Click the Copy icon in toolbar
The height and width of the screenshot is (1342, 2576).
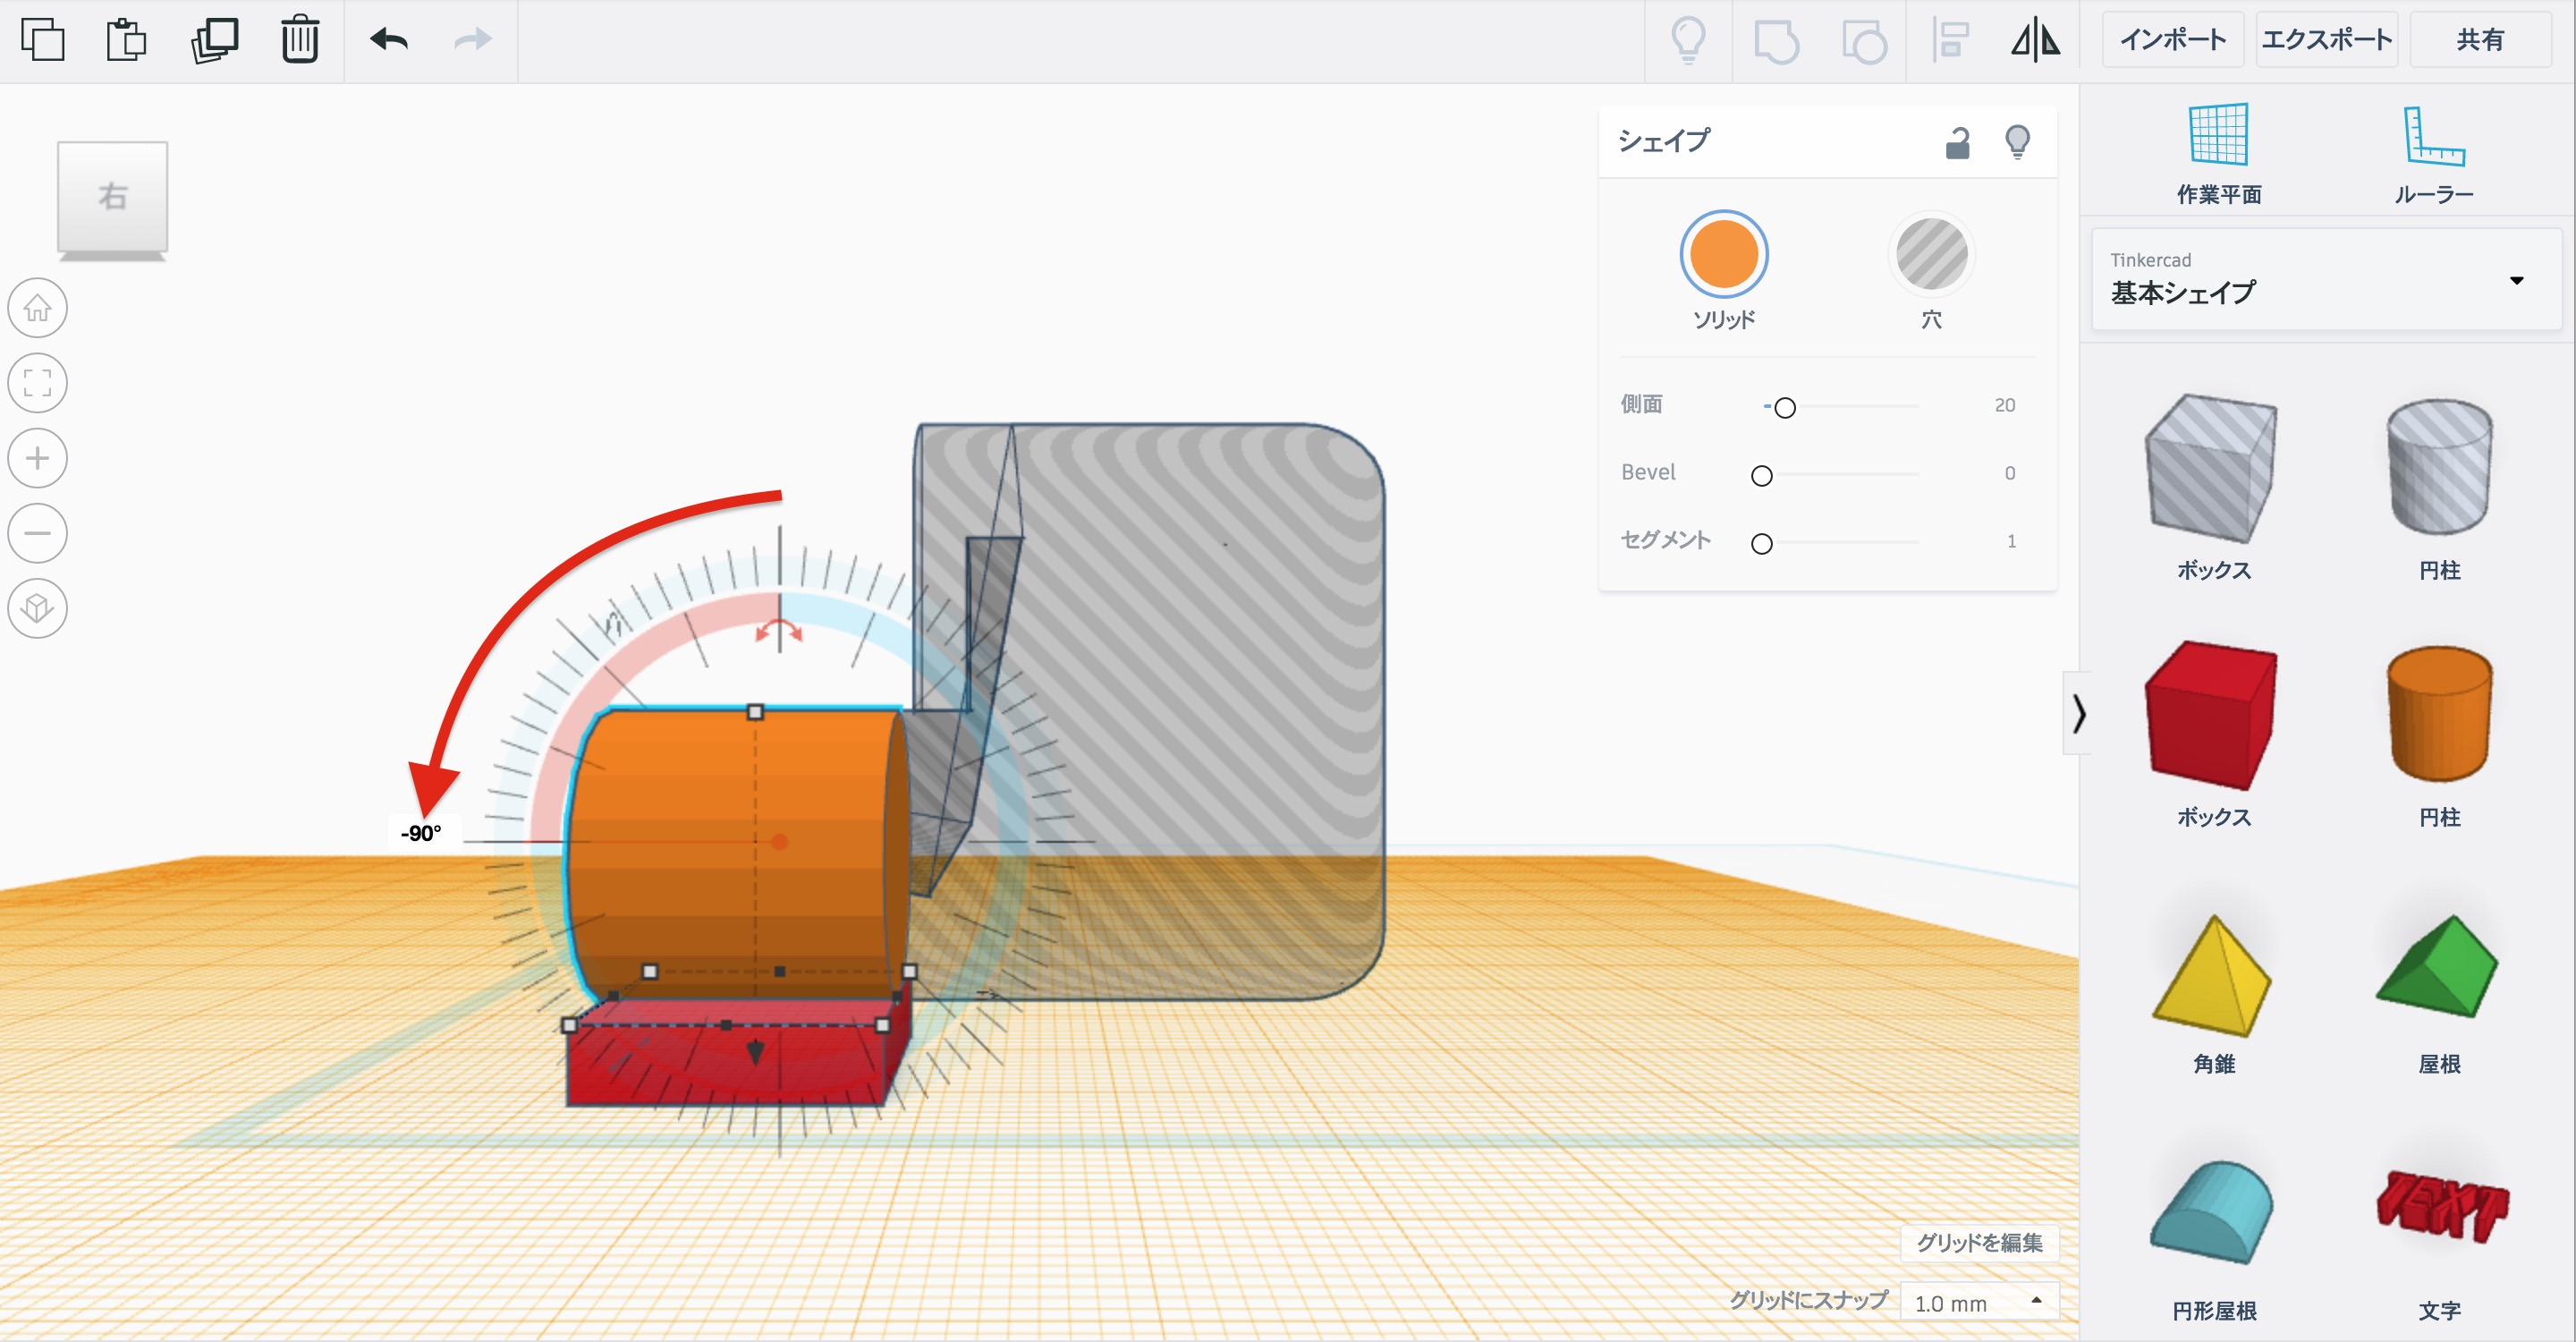point(42,40)
